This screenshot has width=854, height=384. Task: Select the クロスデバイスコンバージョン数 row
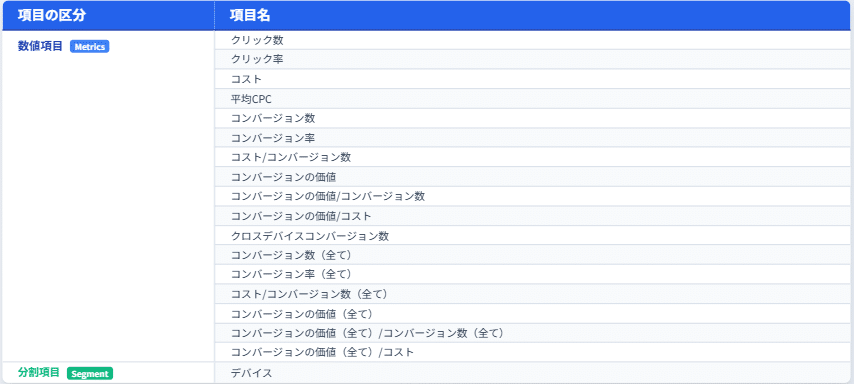click(532, 236)
